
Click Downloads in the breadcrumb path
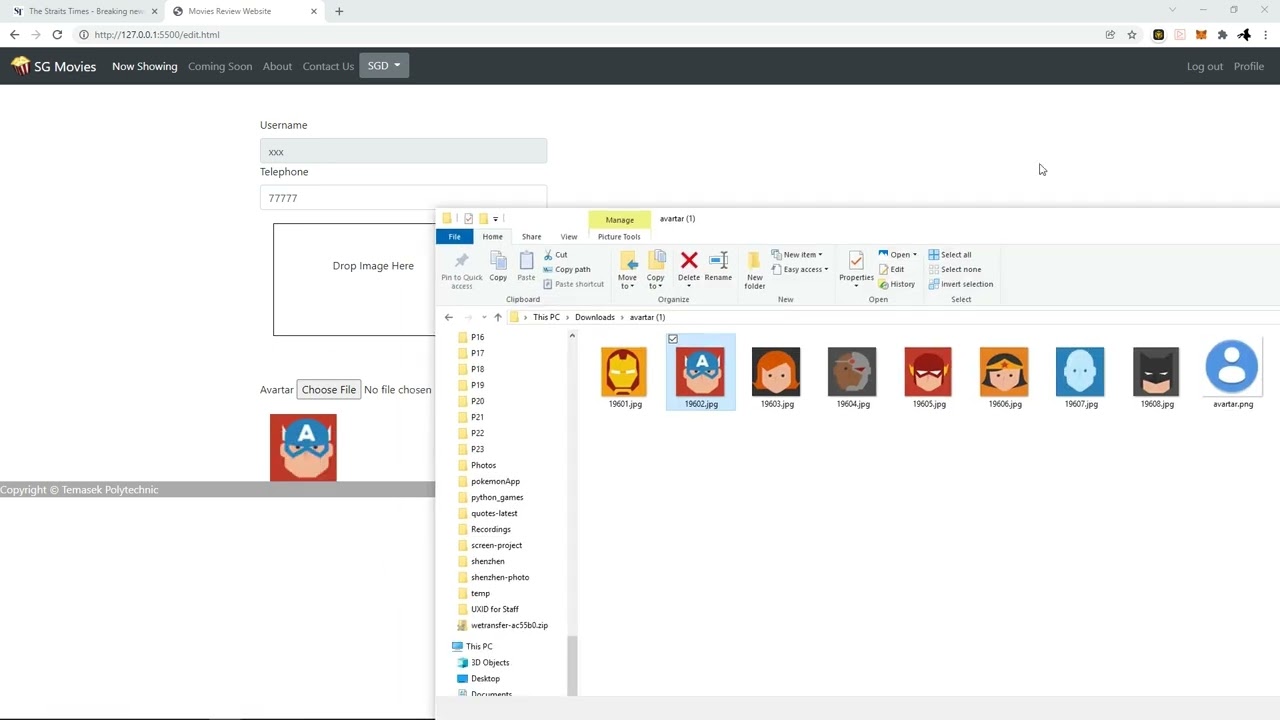(x=595, y=317)
